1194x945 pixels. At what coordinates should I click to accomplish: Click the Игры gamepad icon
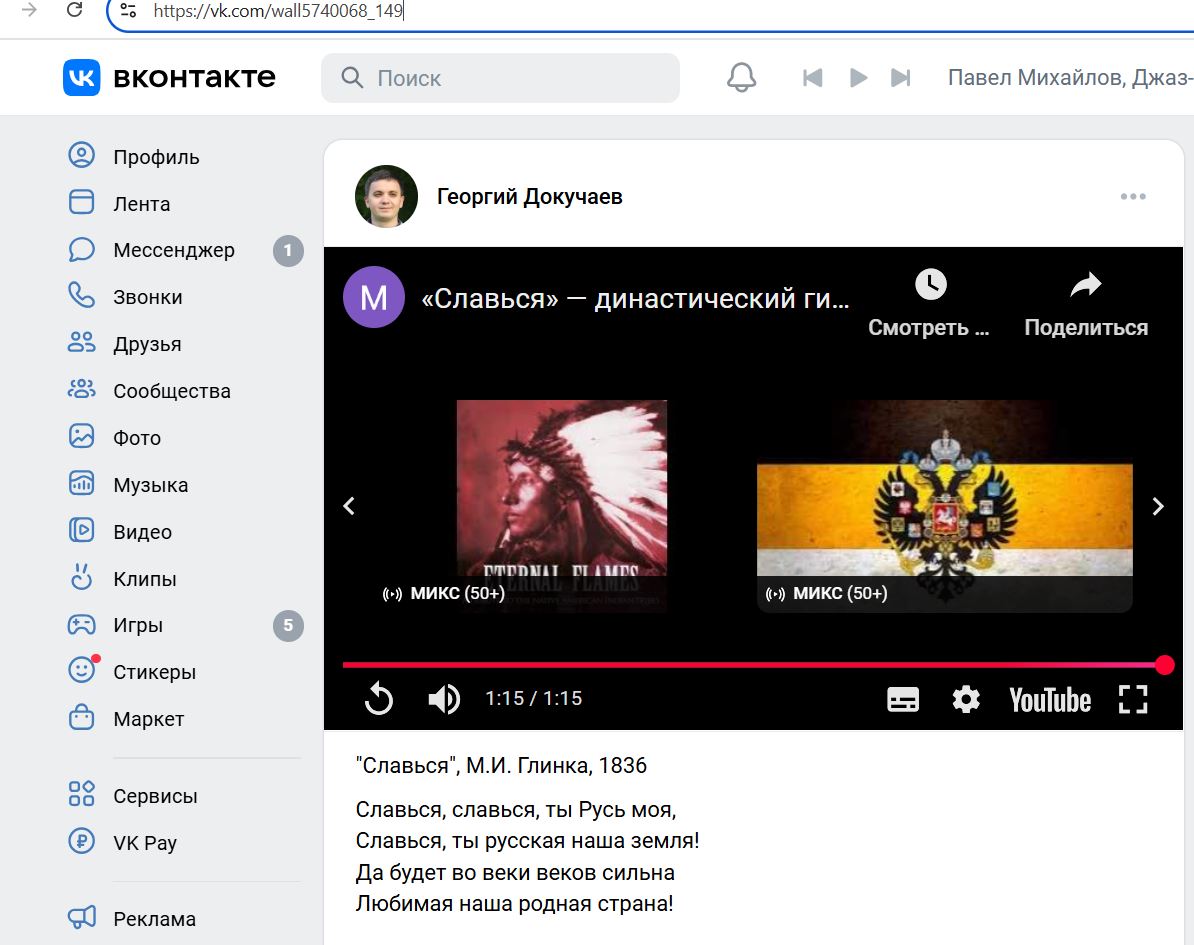pos(81,625)
